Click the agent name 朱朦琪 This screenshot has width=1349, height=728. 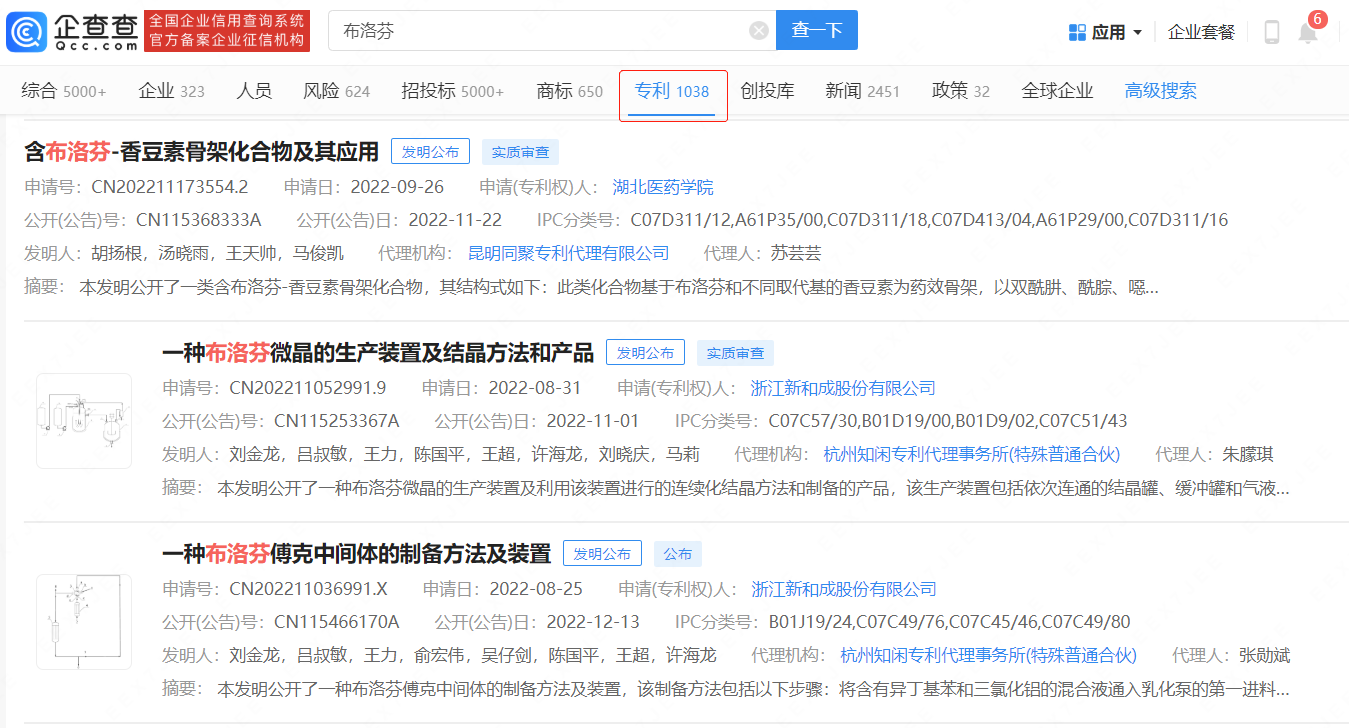coord(1248,454)
